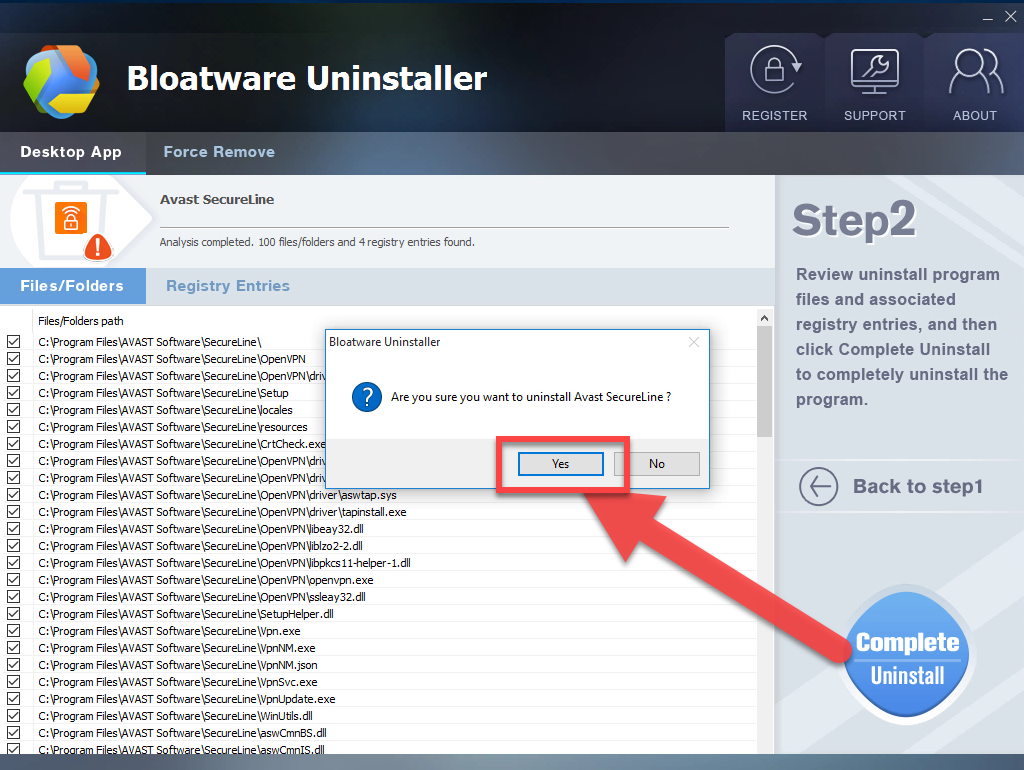Click the blue question mark icon

365,397
